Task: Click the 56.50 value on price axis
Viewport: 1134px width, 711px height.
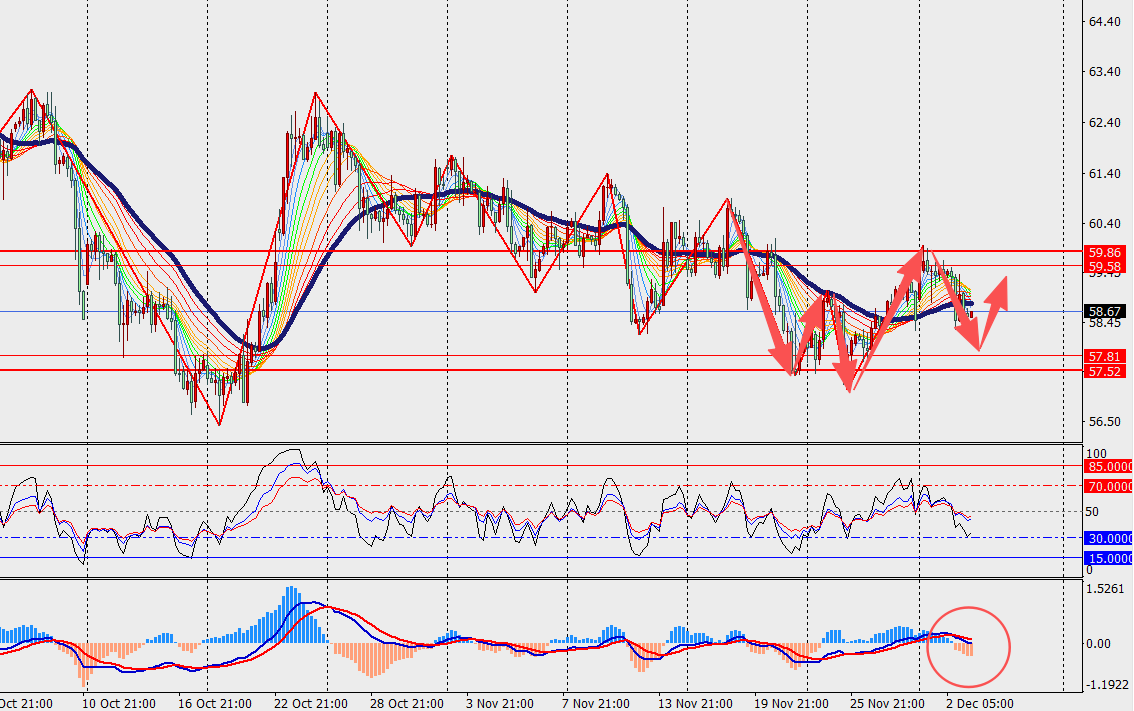Action: click(x=1103, y=421)
